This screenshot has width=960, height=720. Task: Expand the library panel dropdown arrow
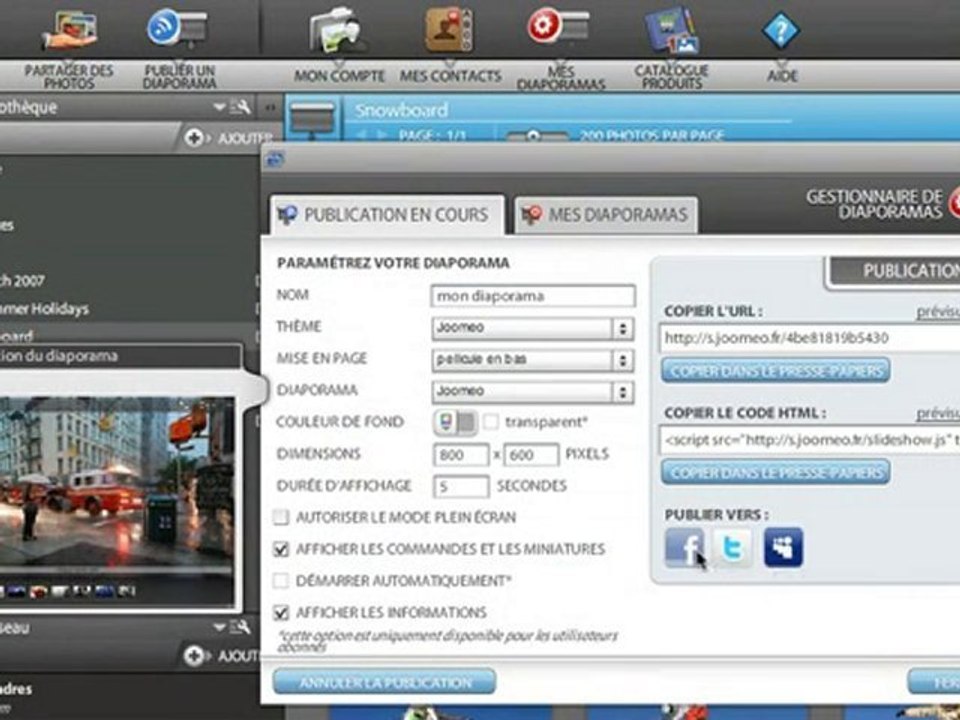click(219, 108)
